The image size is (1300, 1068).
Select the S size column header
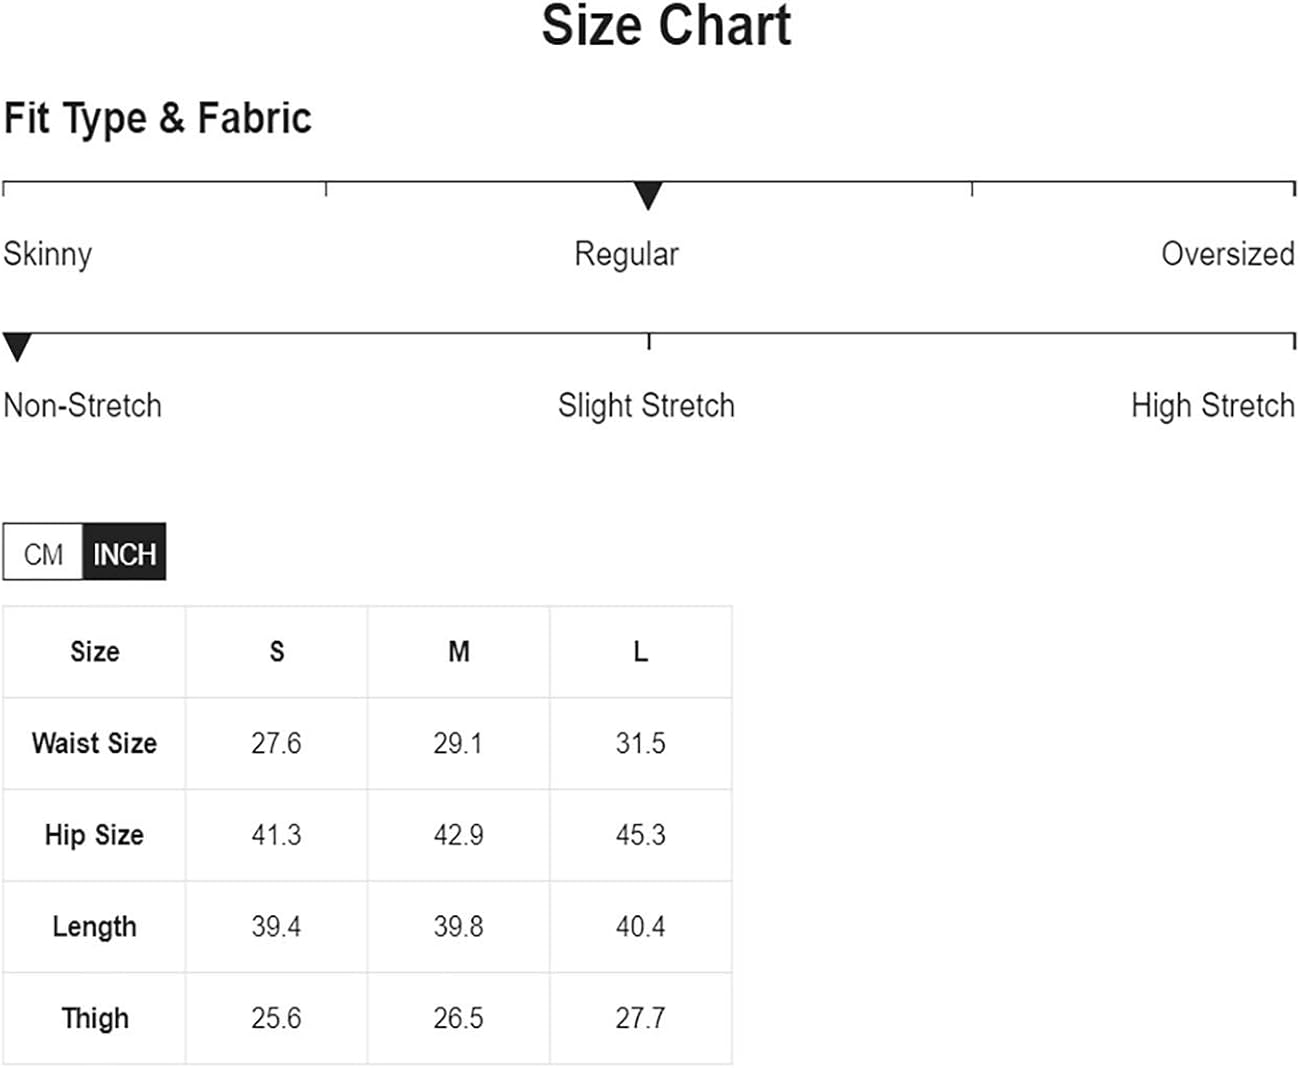click(x=277, y=652)
